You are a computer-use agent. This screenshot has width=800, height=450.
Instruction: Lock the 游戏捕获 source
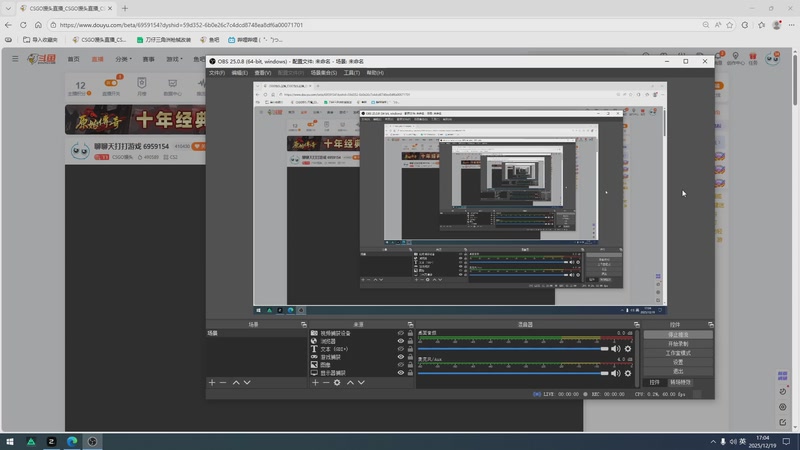pos(410,357)
